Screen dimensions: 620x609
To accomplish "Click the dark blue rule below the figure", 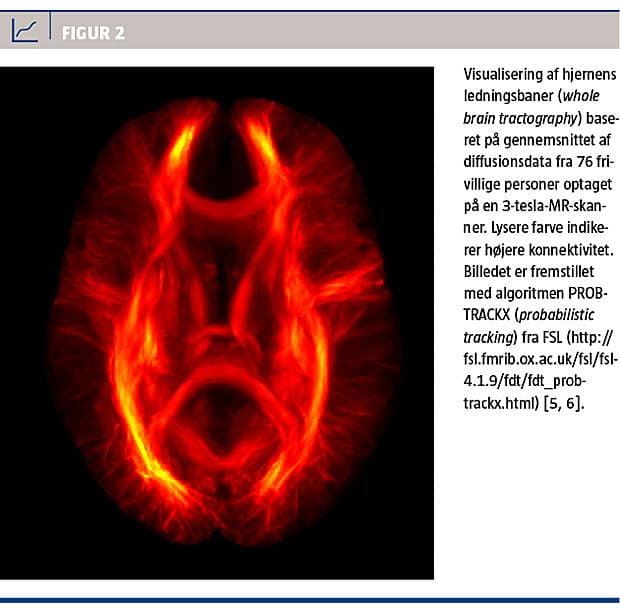I will 310,600.
